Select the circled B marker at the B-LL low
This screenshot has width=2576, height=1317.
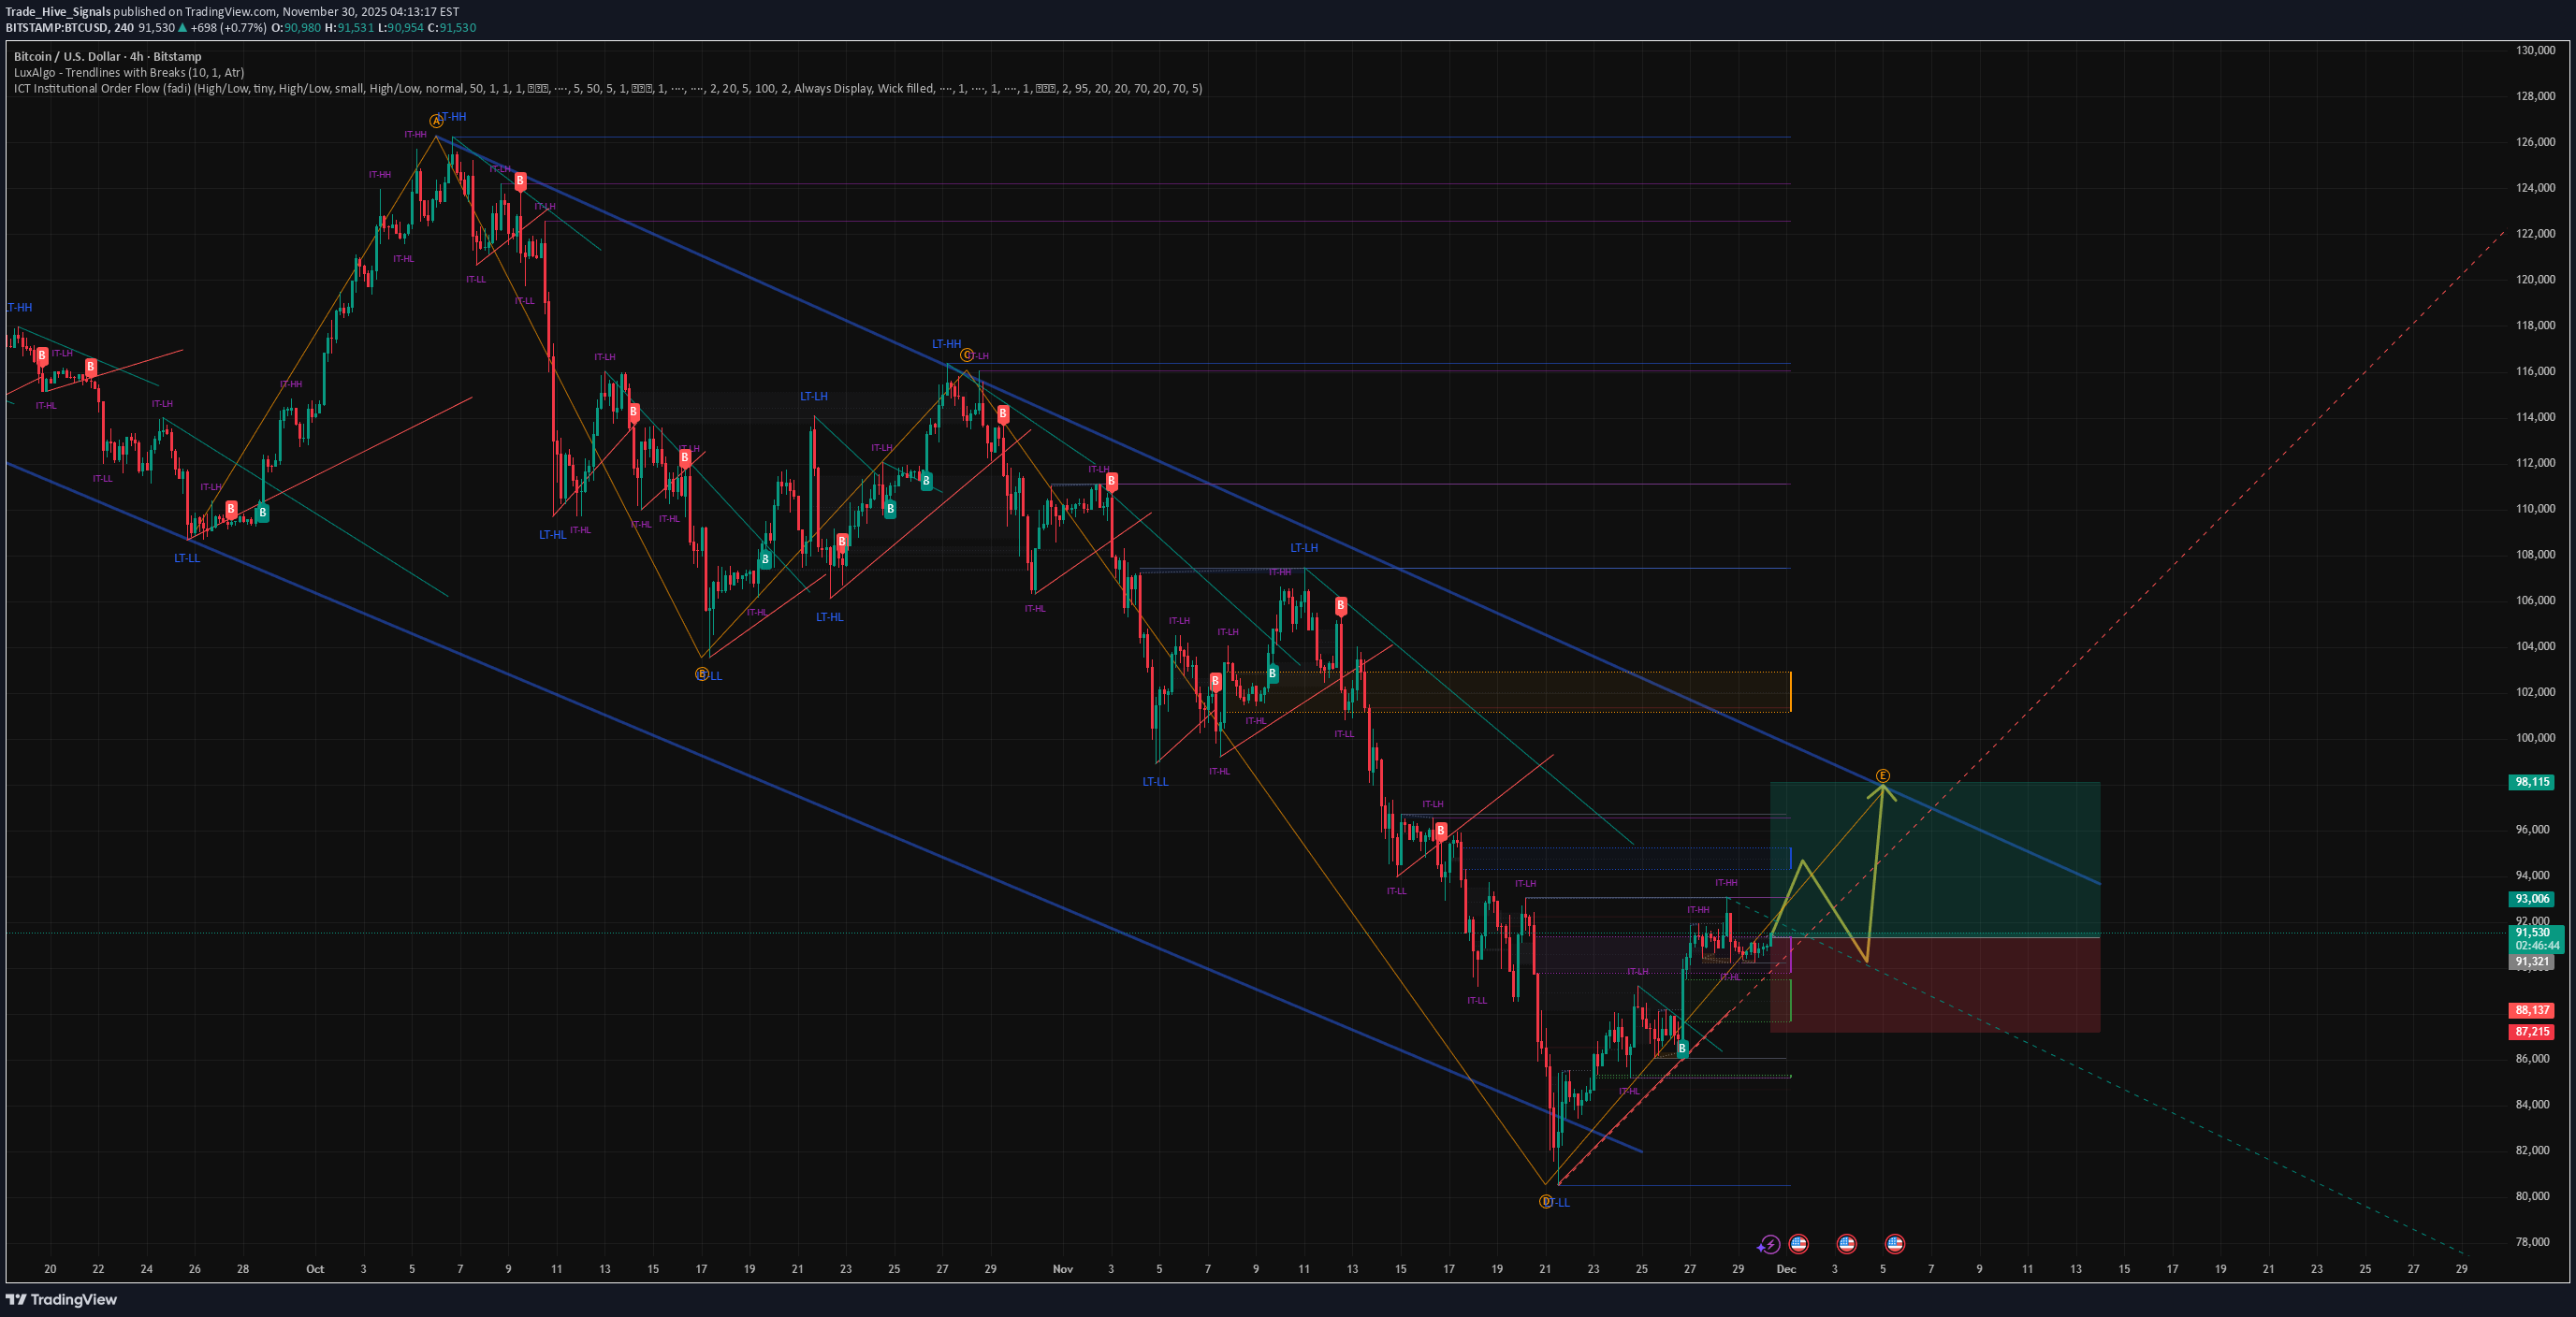point(701,674)
